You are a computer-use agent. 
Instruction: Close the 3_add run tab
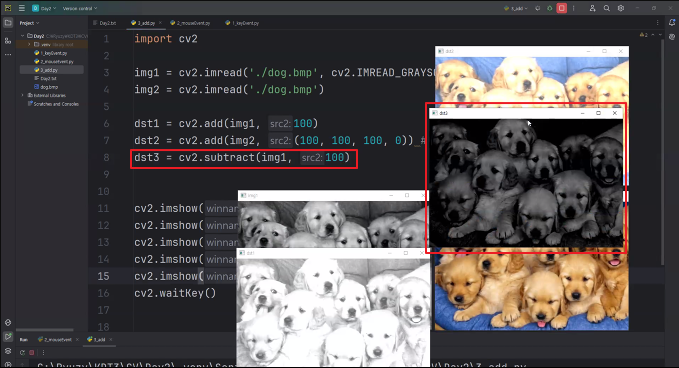tap(111, 340)
